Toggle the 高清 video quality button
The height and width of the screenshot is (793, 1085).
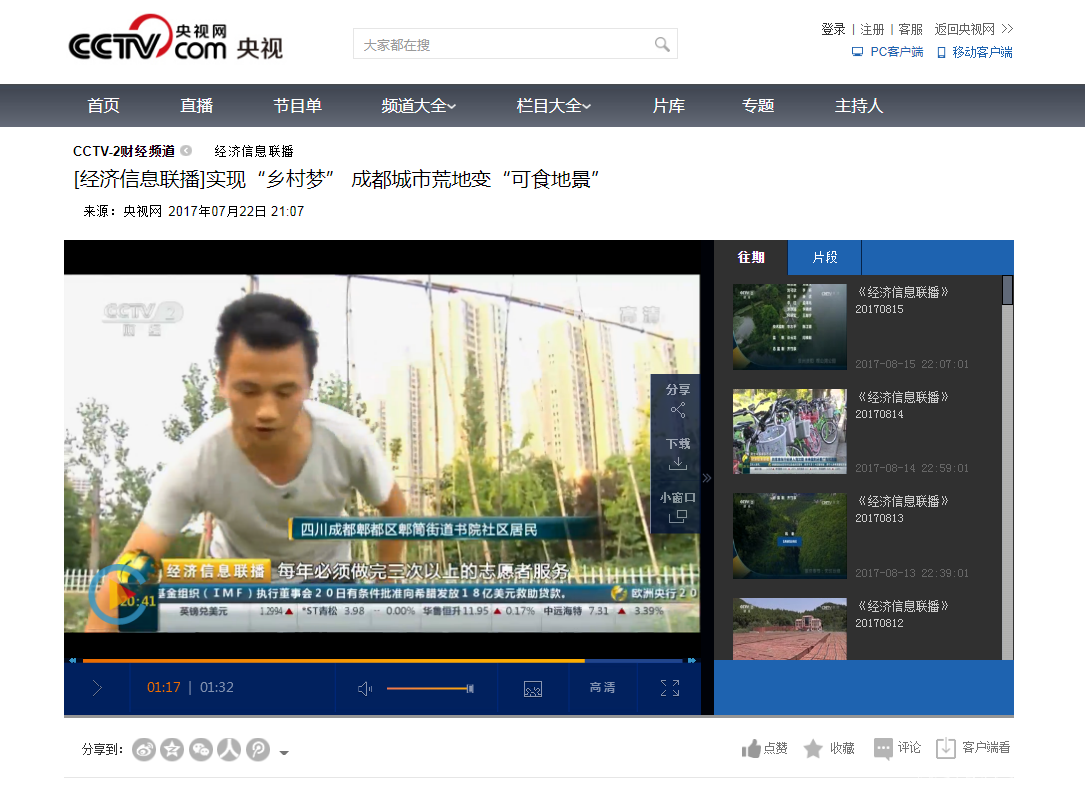[602, 688]
